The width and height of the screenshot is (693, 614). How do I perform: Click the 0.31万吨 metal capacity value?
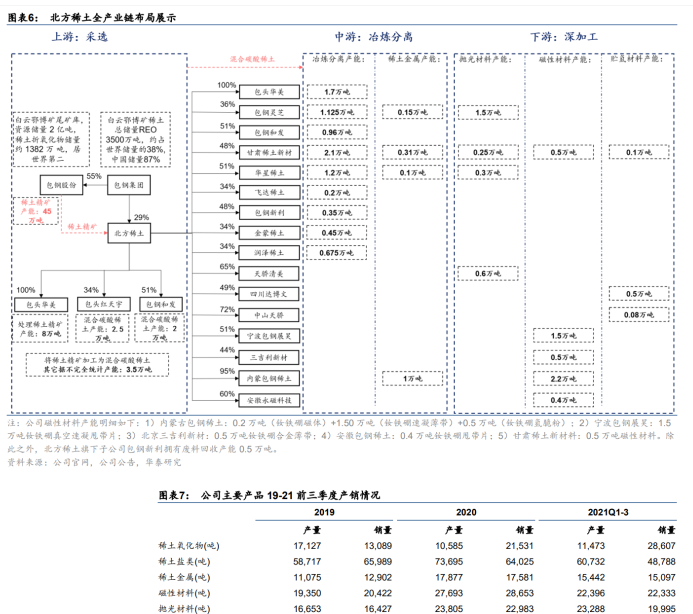click(x=412, y=153)
